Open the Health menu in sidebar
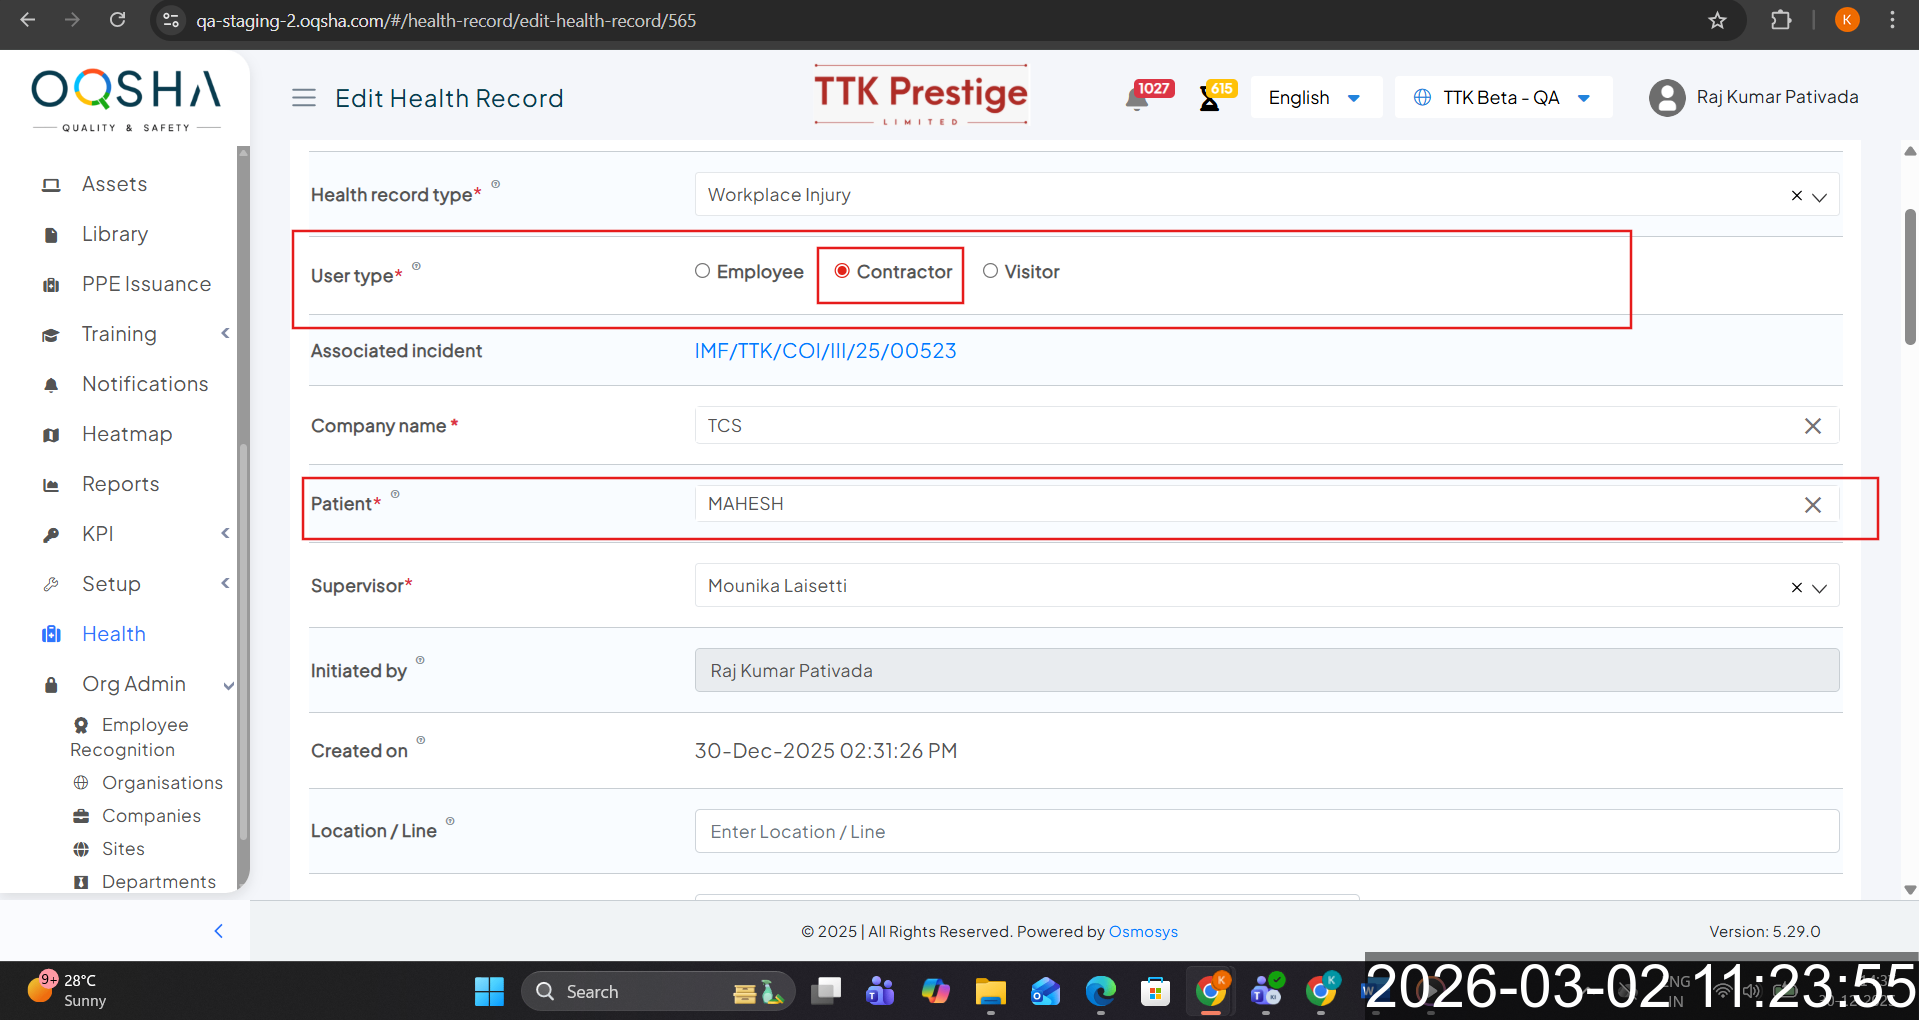 click(113, 634)
